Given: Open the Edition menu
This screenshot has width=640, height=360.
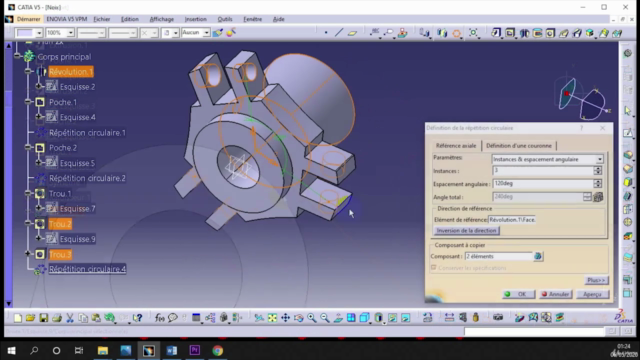Looking at the screenshot, I should [130, 19].
